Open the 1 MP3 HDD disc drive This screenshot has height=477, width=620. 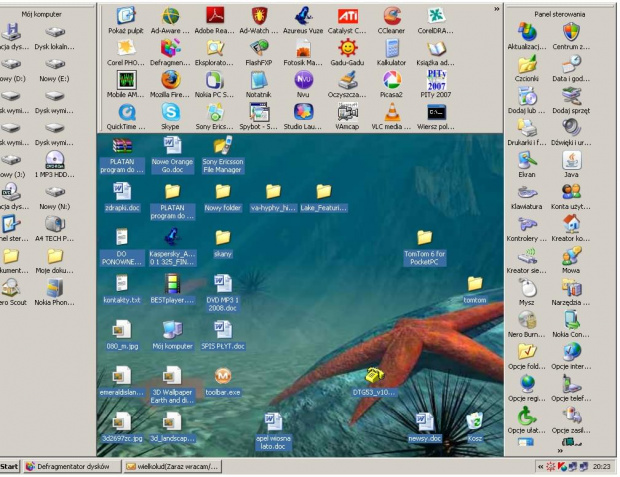55,165
